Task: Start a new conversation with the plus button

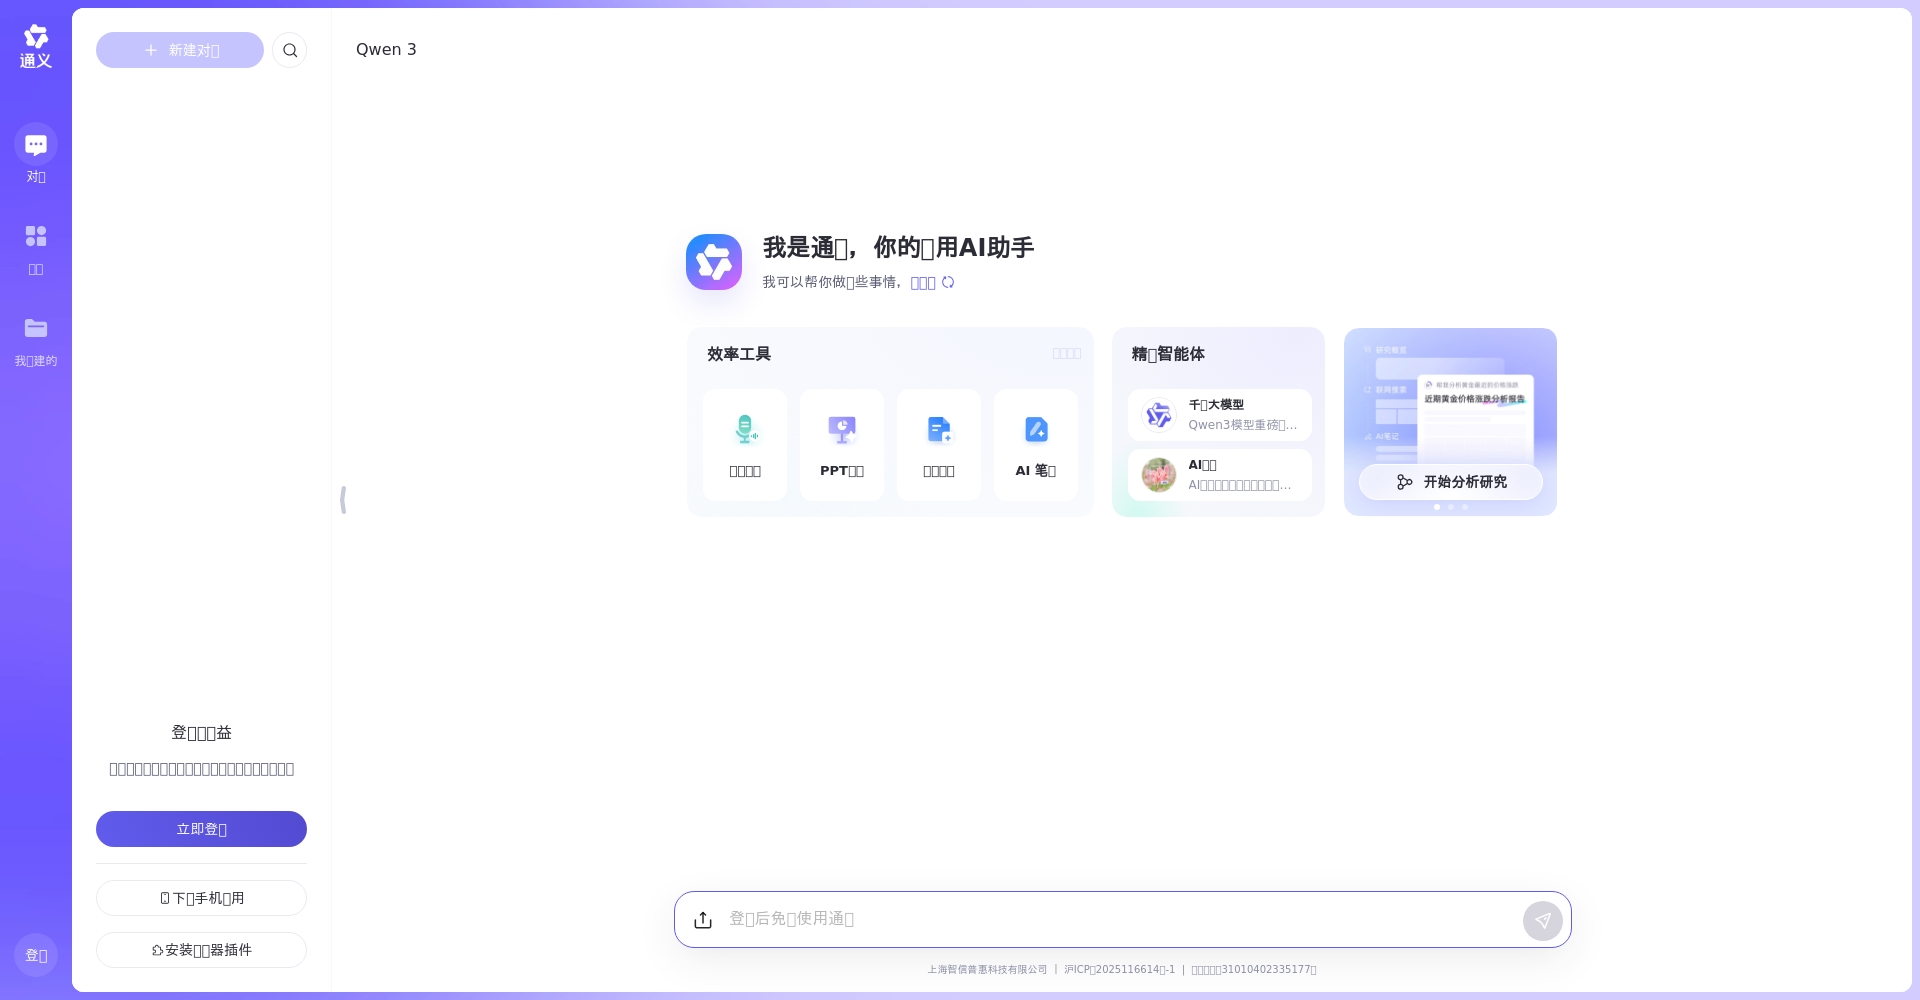Action: pyautogui.click(x=180, y=50)
